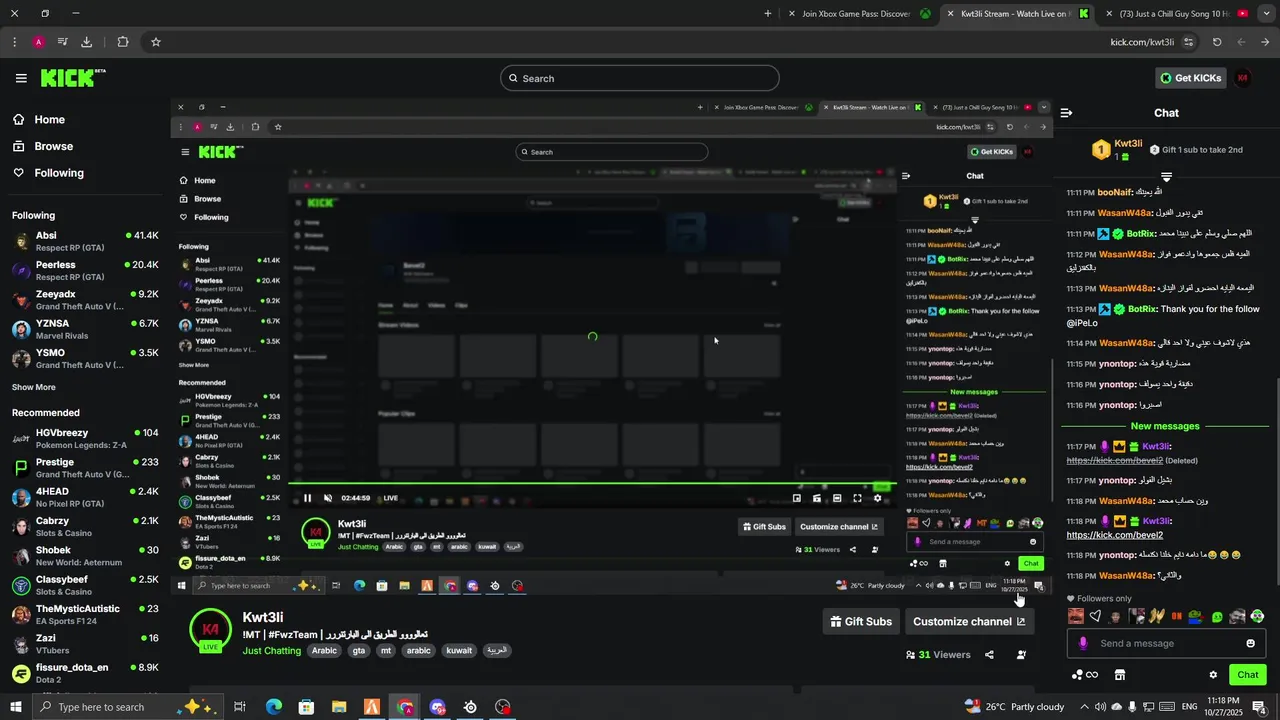The image size is (1280, 720).
Task: Open YZNSA Marvel Rivals channel
Action: [85, 329]
